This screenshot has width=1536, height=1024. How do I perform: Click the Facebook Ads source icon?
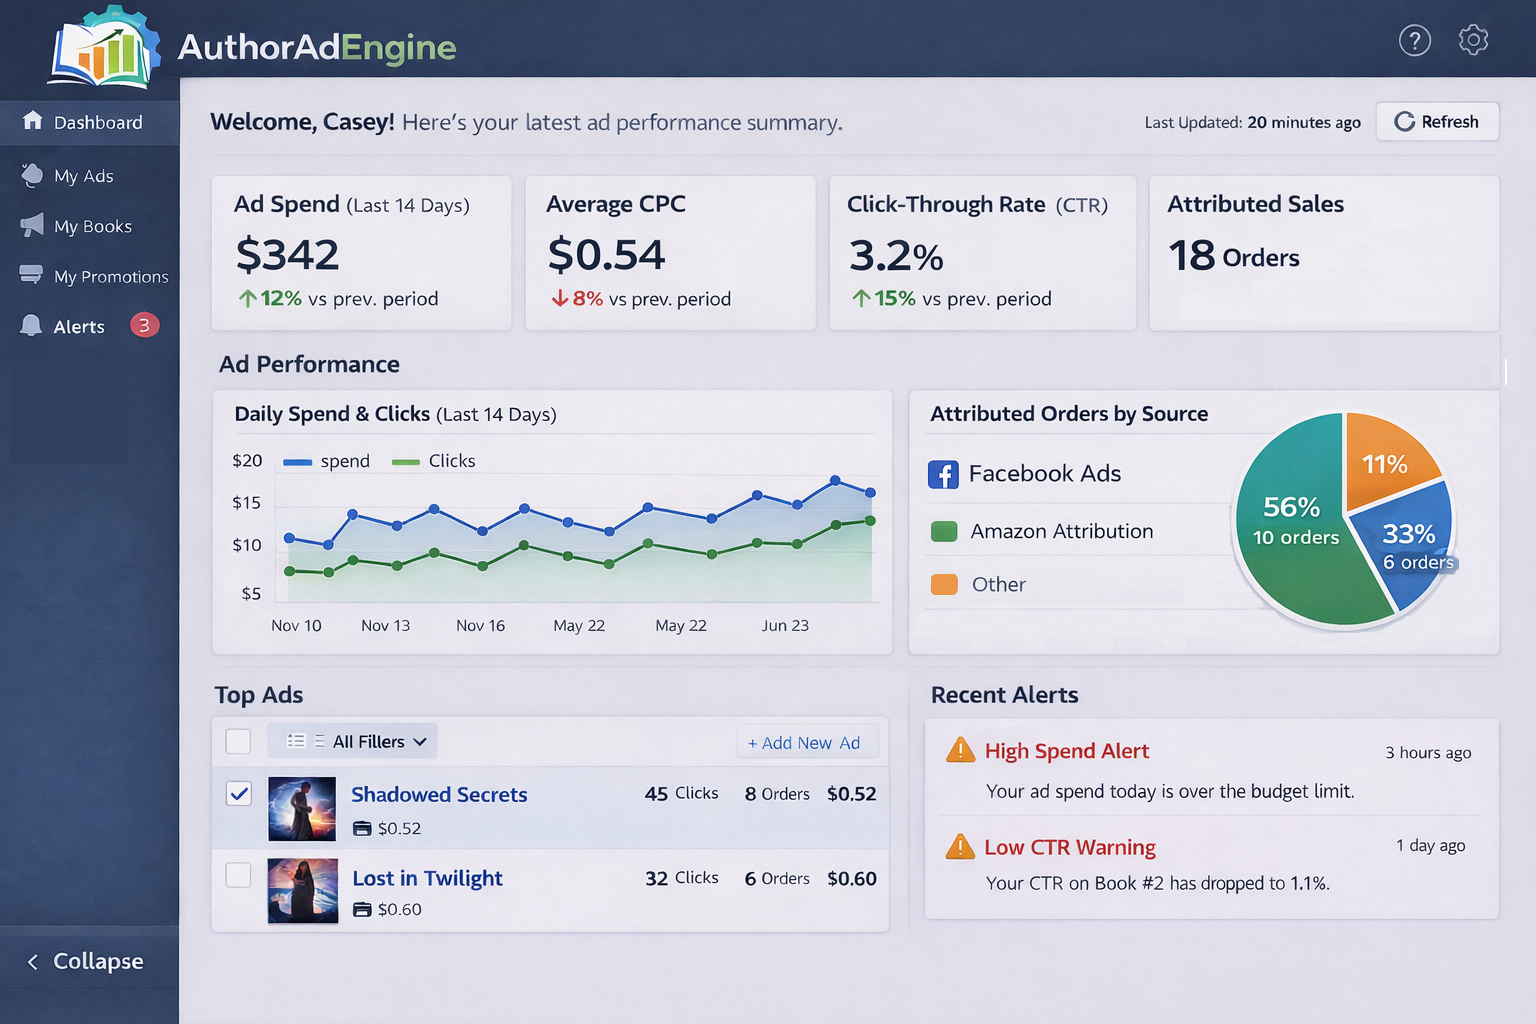tap(943, 474)
